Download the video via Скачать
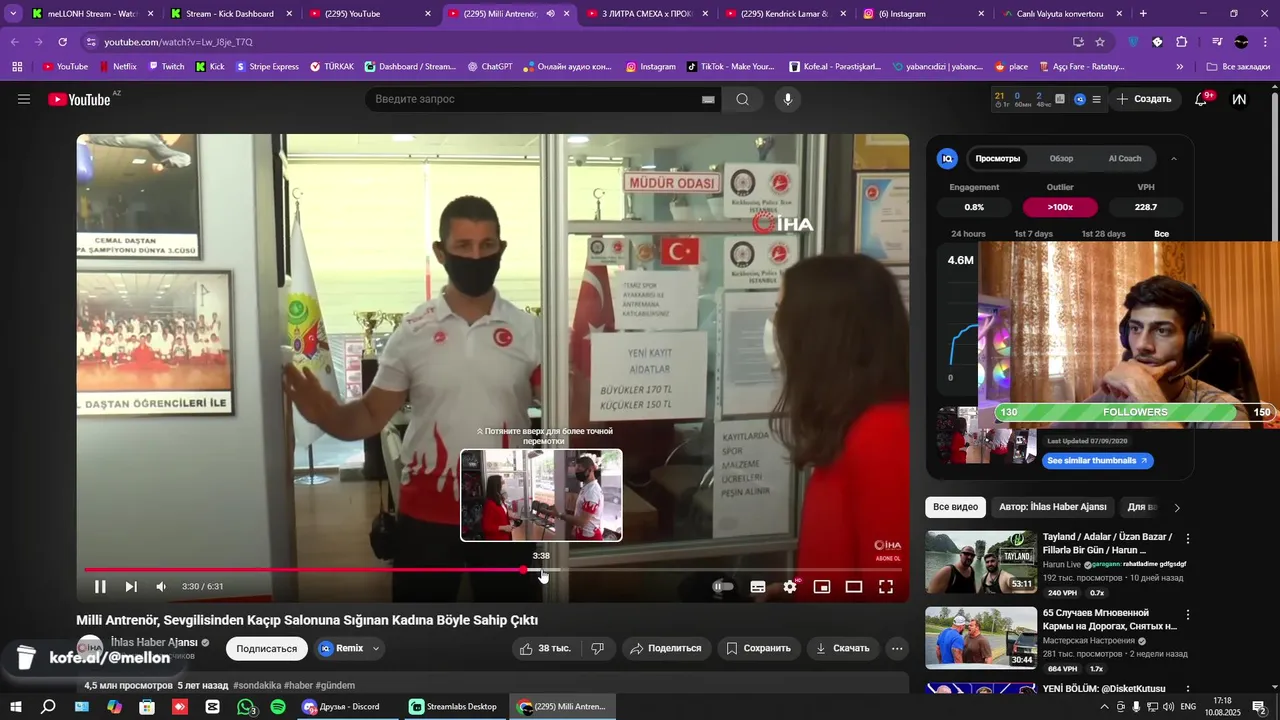The width and height of the screenshot is (1280, 720). coord(842,648)
